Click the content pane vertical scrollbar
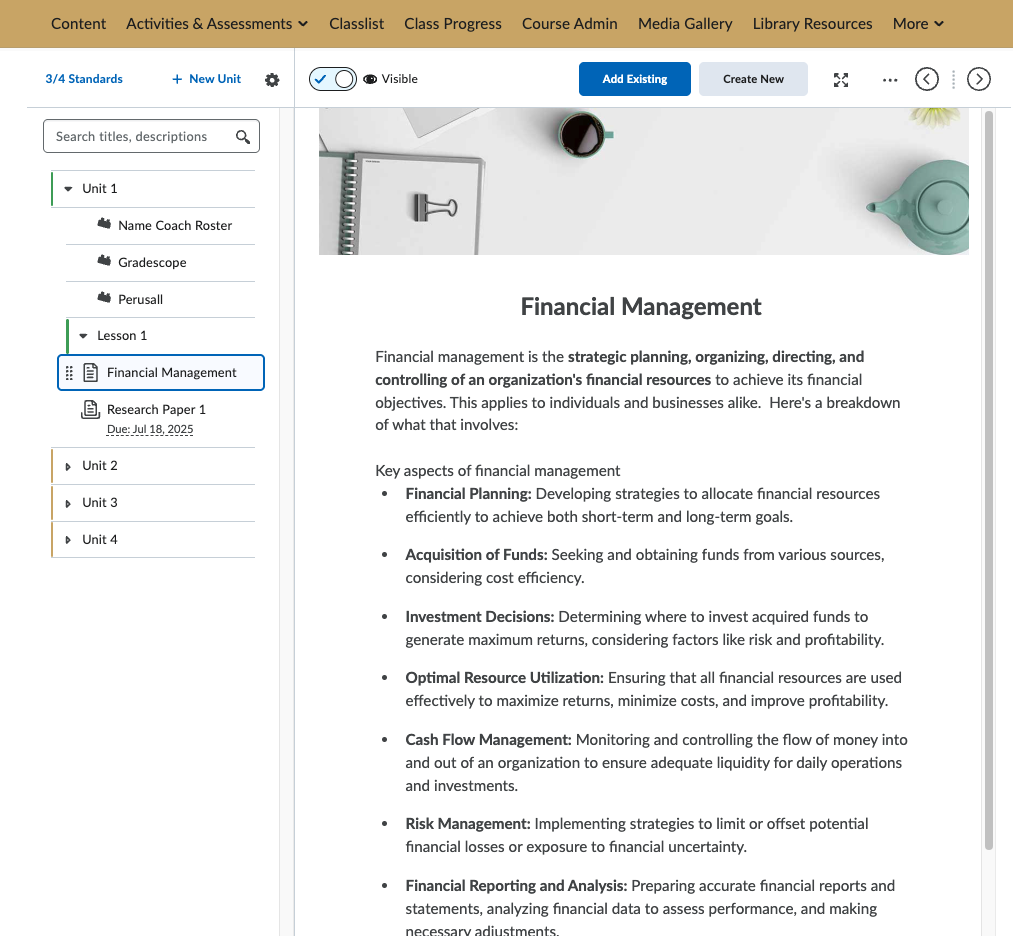Image resolution: width=1013 pixels, height=936 pixels. coord(989,480)
